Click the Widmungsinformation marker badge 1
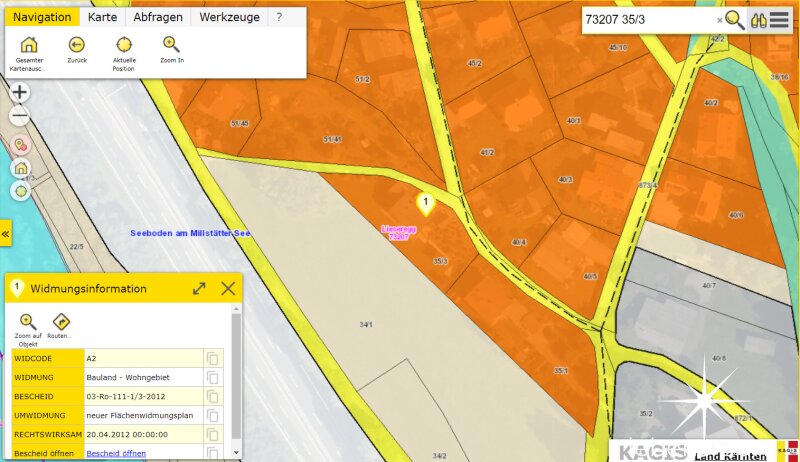The image size is (800, 462). (17, 288)
